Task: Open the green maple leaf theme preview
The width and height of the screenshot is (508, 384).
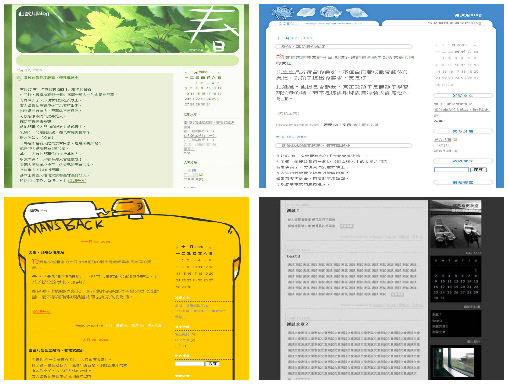Action: point(126,96)
